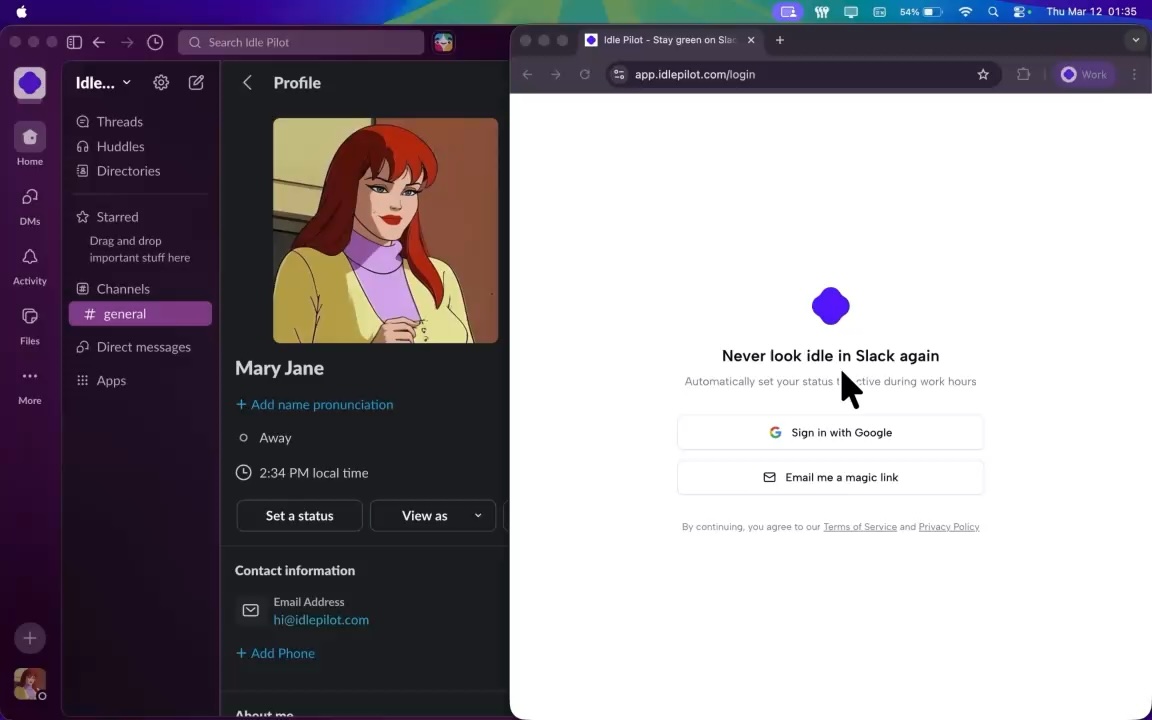
Task: Open the View as dropdown on the profile
Action: (x=432, y=515)
